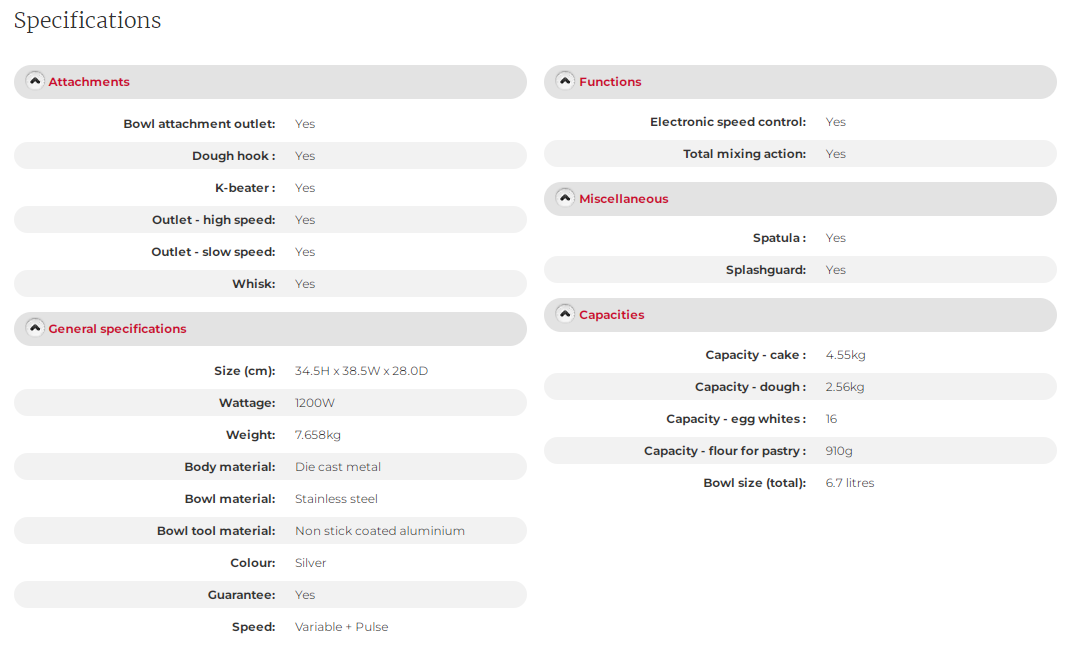Click the size value 34.5H x 38.5W x 28.0D
The image size is (1074, 650).
pos(361,371)
